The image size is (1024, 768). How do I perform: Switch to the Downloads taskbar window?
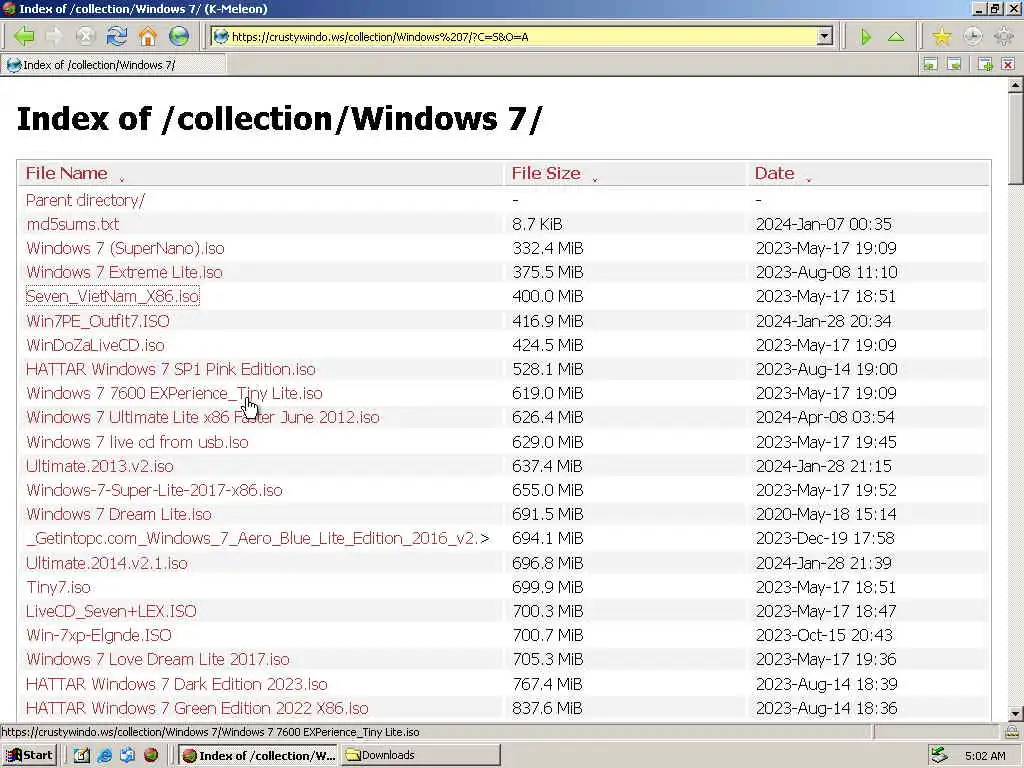(421, 756)
